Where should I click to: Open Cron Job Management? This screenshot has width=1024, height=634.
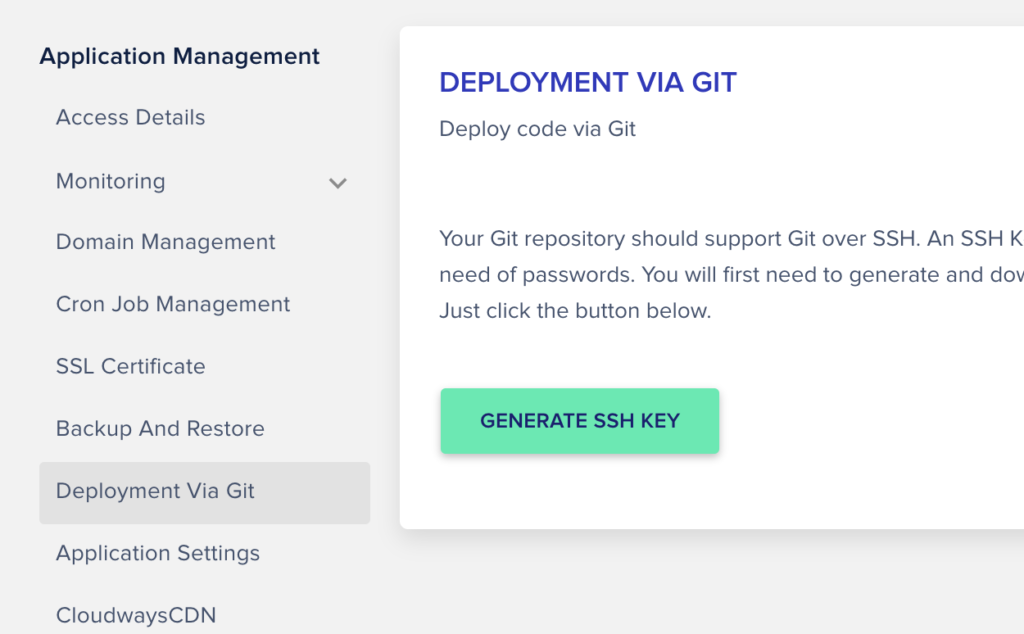[172, 304]
